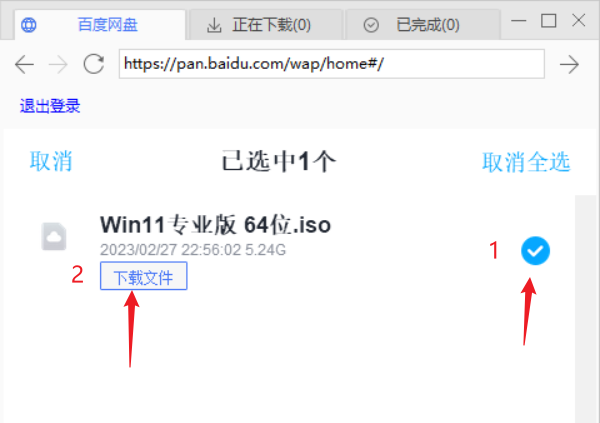Click the back navigation arrow
This screenshot has height=423, width=600.
pyautogui.click(x=24, y=64)
